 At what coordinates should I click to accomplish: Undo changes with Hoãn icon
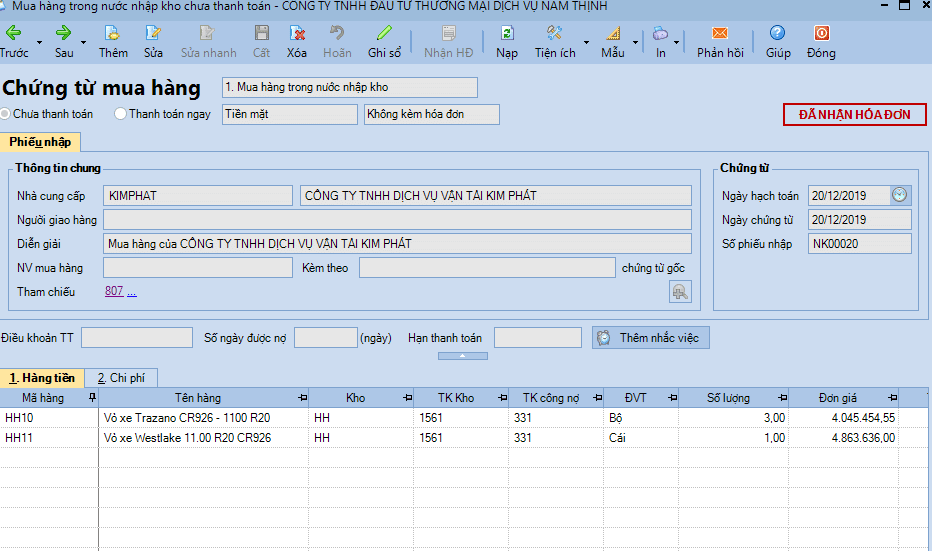(x=337, y=33)
